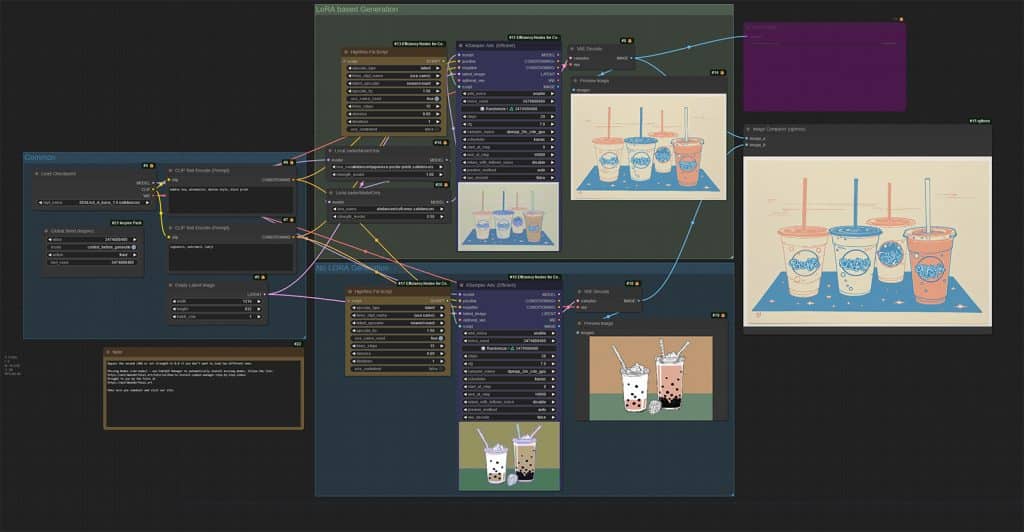Collapse the Image Comparer node
The image size is (1024, 532).
748,129
